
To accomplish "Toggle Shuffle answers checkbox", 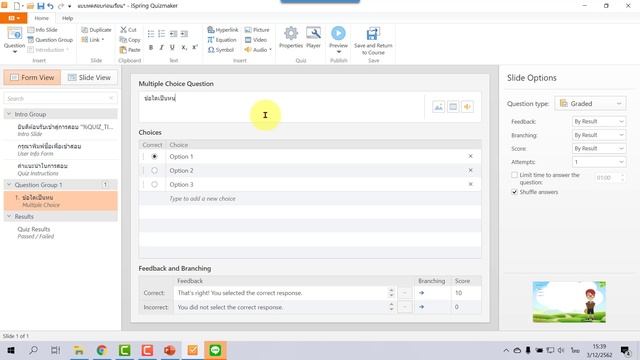I will click(514, 192).
